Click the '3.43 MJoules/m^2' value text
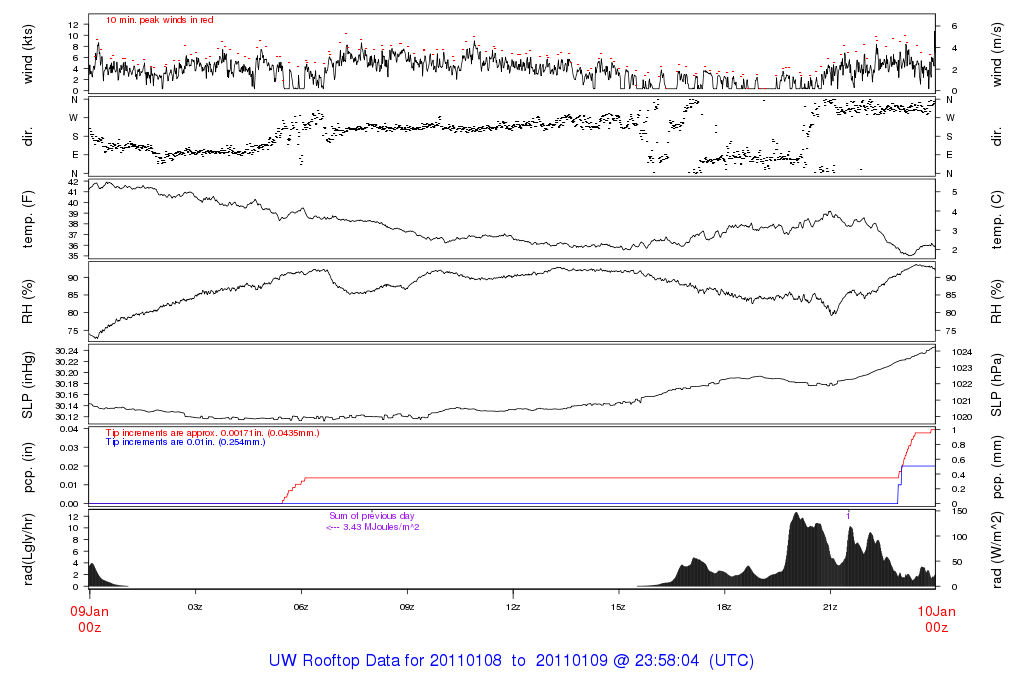The height and width of the screenshot is (700, 1024). [x=372, y=526]
